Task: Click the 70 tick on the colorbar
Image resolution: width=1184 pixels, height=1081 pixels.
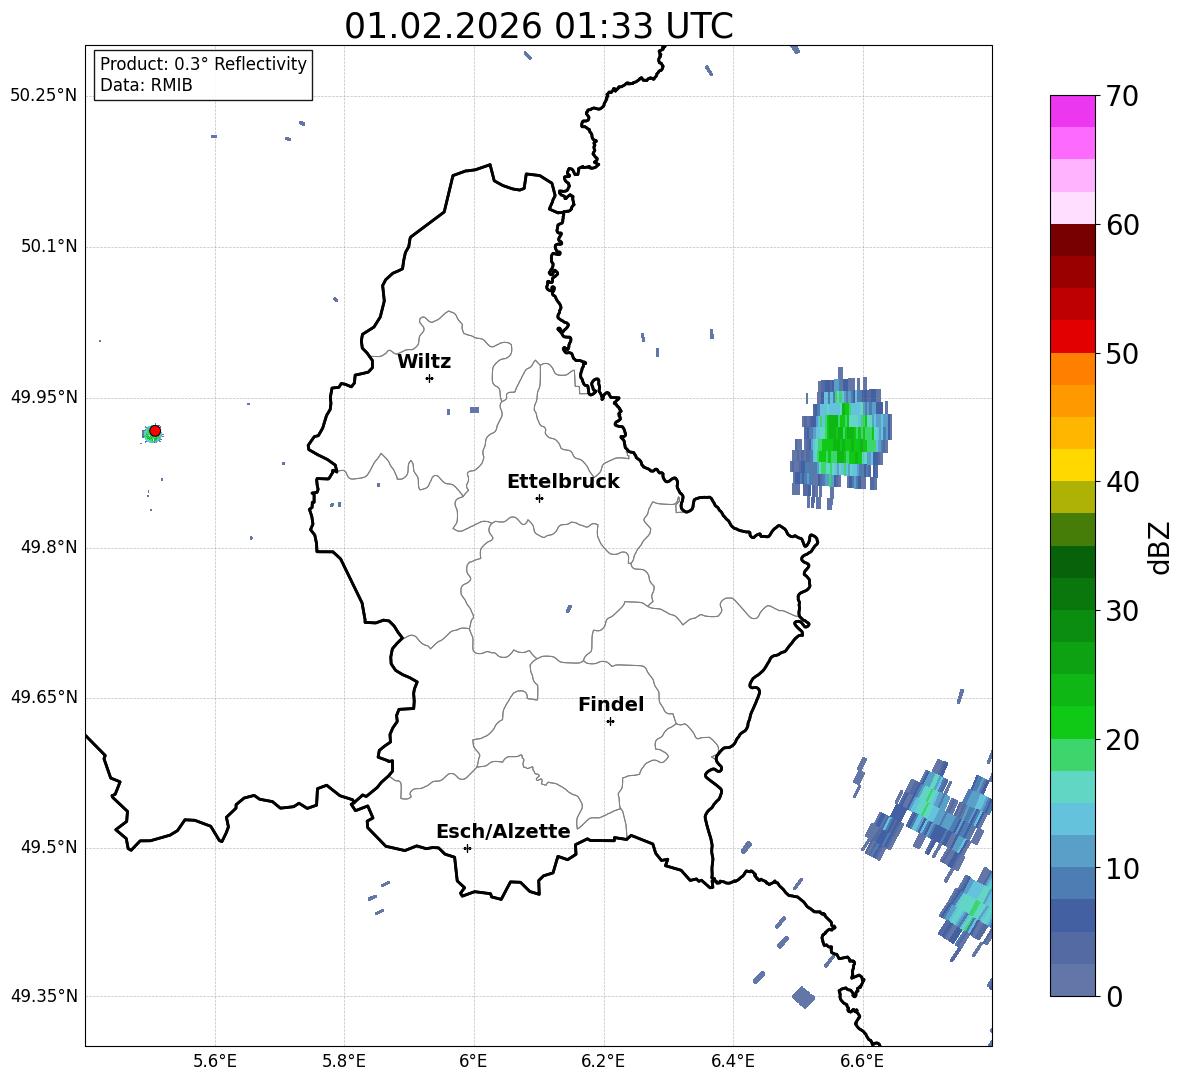Action: tap(1122, 96)
